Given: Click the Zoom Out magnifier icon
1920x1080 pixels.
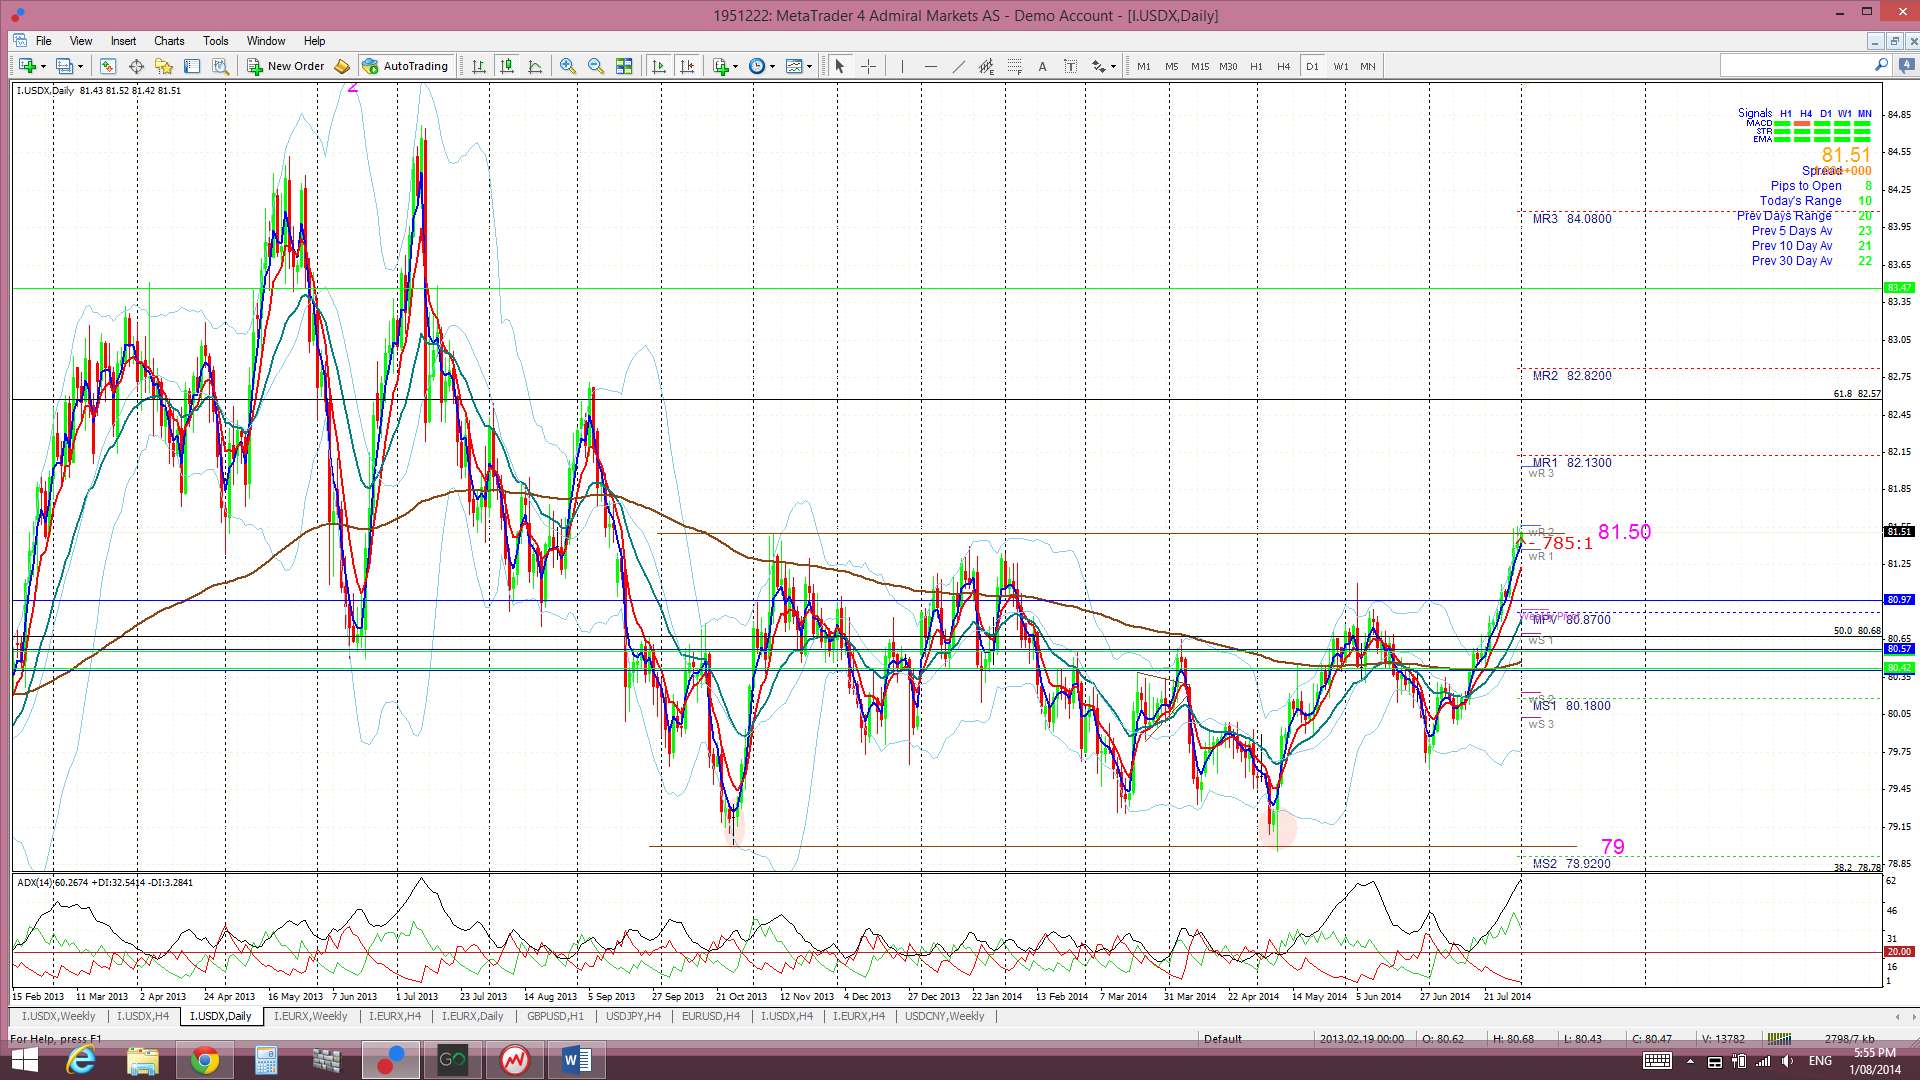Looking at the screenshot, I should tap(596, 66).
